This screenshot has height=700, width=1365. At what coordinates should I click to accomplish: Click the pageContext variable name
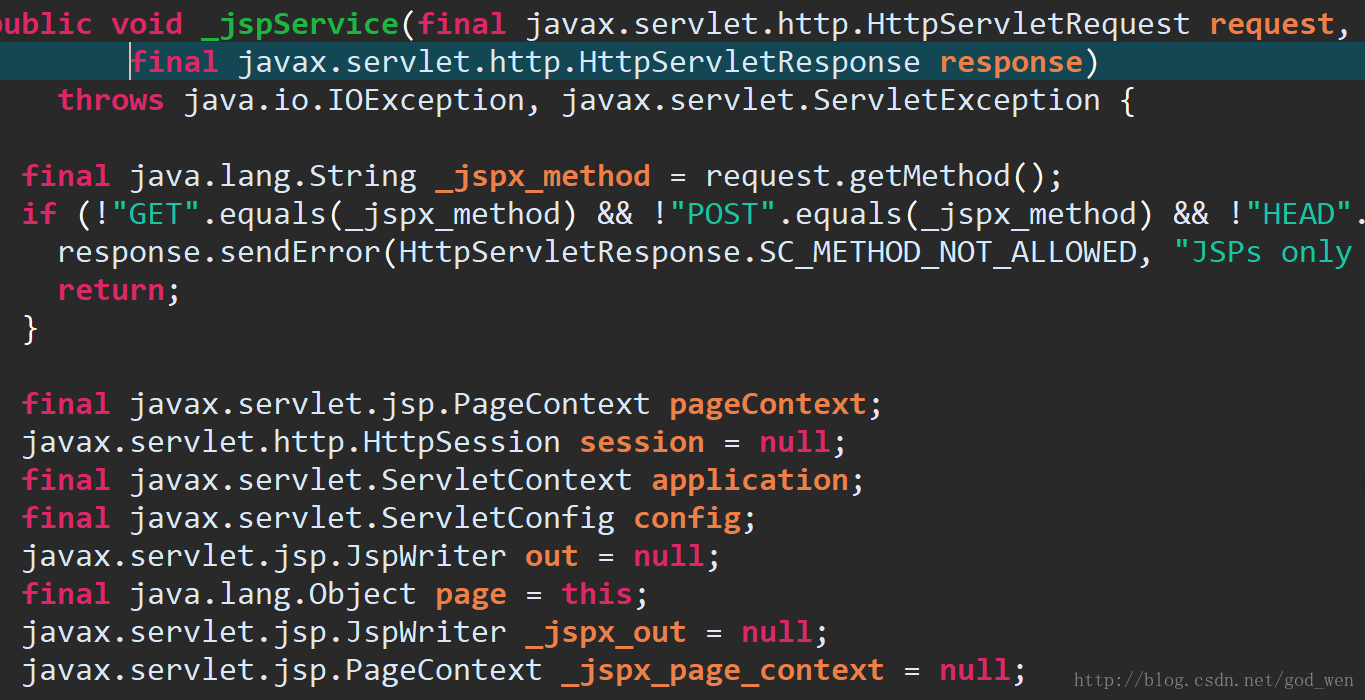pos(768,405)
